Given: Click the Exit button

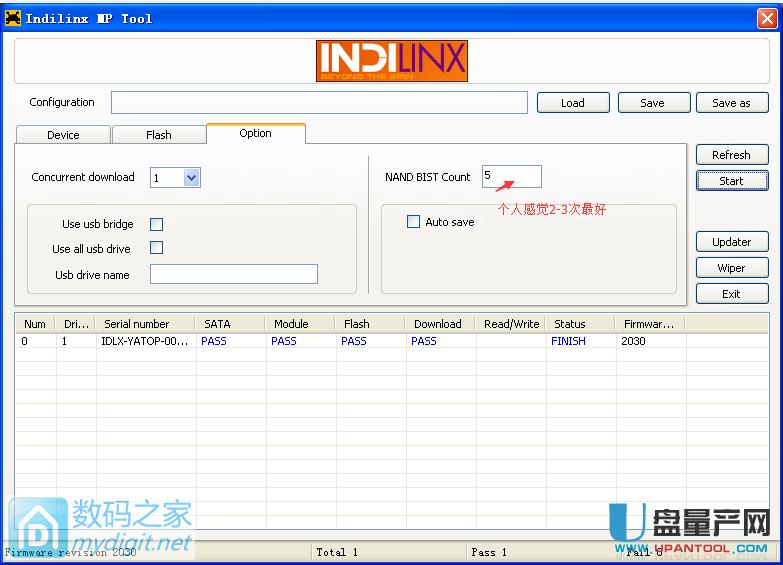Looking at the screenshot, I should pyautogui.click(x=731, y=294).
